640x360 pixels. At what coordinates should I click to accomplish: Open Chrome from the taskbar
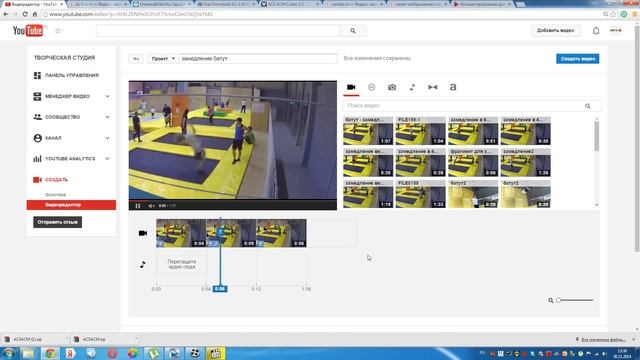pyautogui.click(x=50, y=353)
